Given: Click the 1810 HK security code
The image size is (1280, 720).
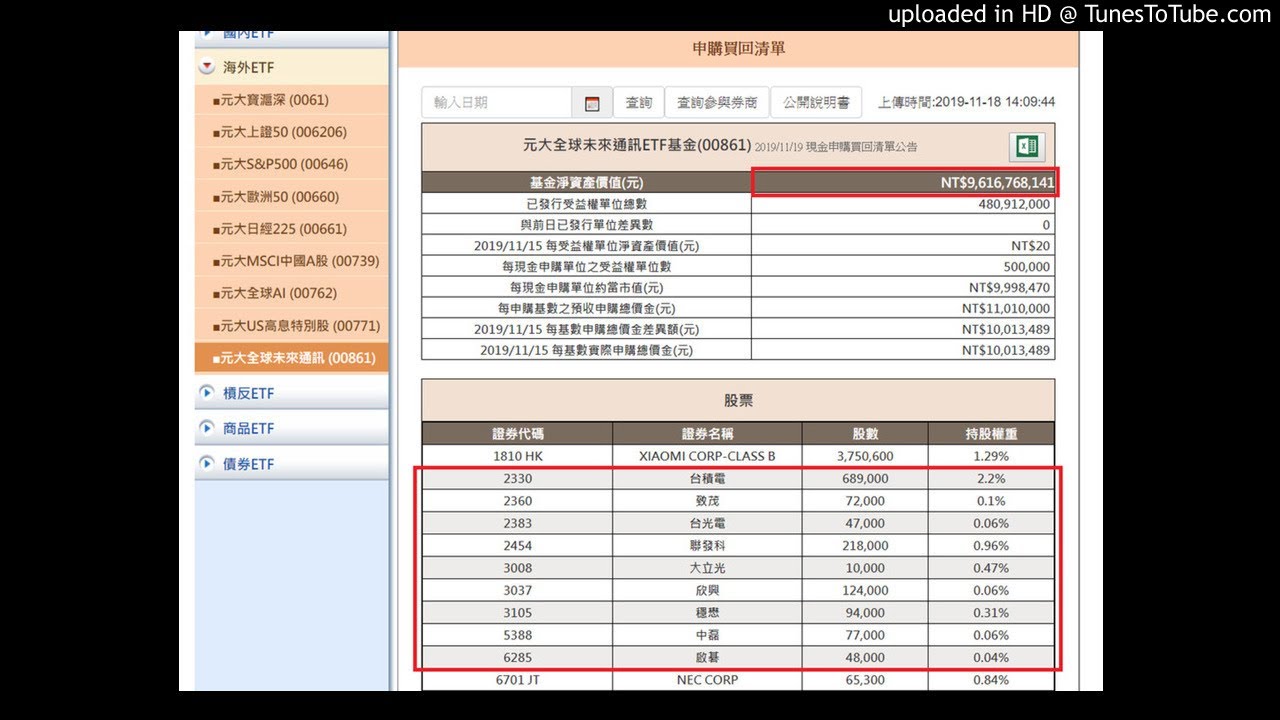Looking at the screenshot, I should point(517,456).
